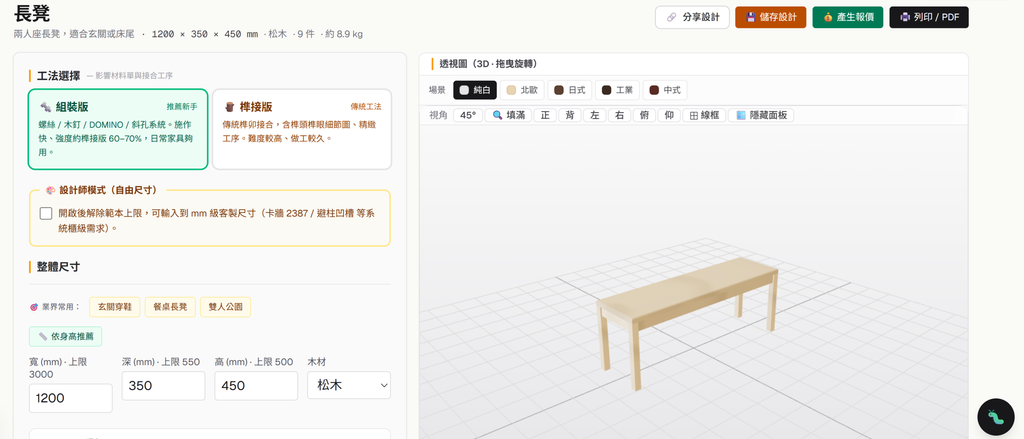This screenshot has width=1024, height=439.
Task: Set the view to 45°
Action: tap(468, 115)
